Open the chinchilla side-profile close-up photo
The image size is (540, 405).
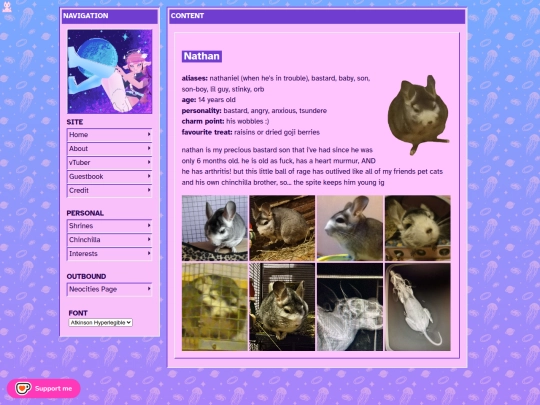[x=350, y=228]
